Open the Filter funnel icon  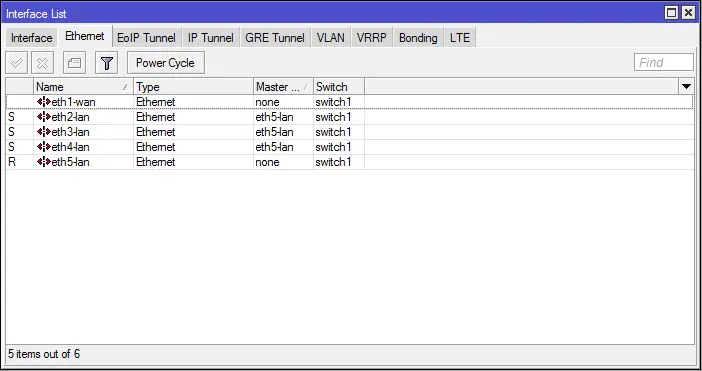point(107,63)
